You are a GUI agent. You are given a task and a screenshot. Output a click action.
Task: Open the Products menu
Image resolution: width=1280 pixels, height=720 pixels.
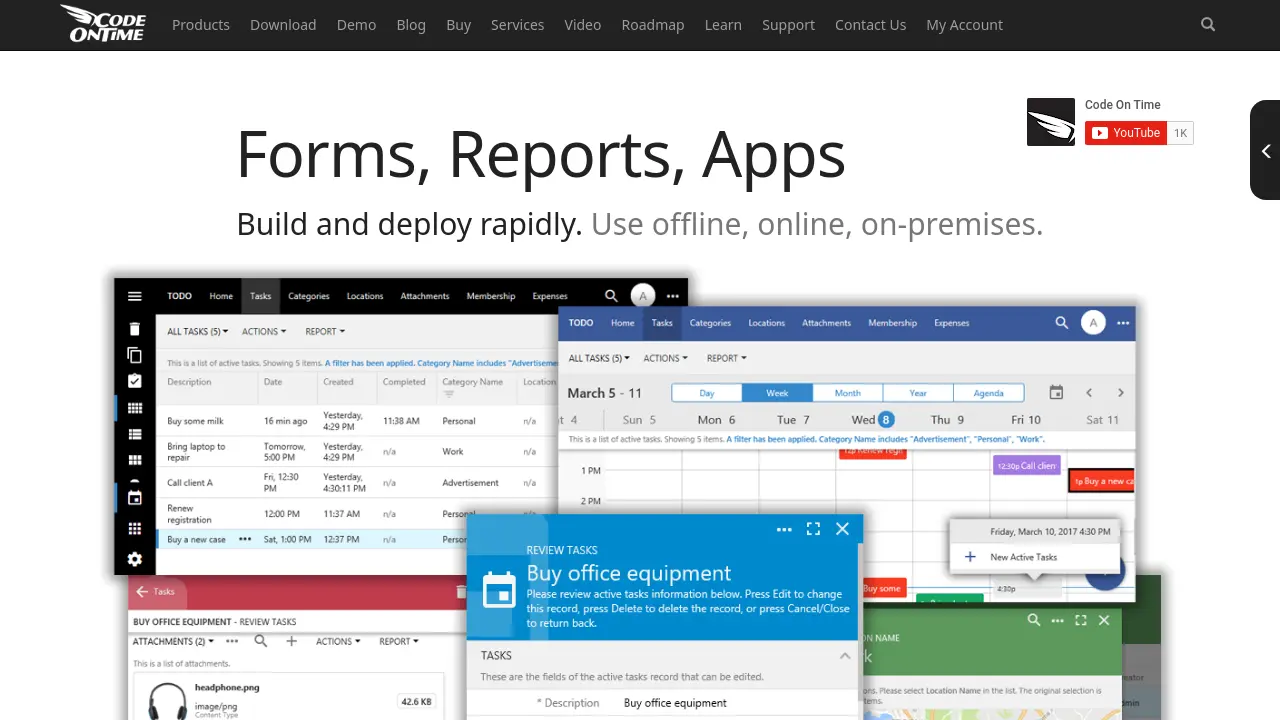[201, 25]
